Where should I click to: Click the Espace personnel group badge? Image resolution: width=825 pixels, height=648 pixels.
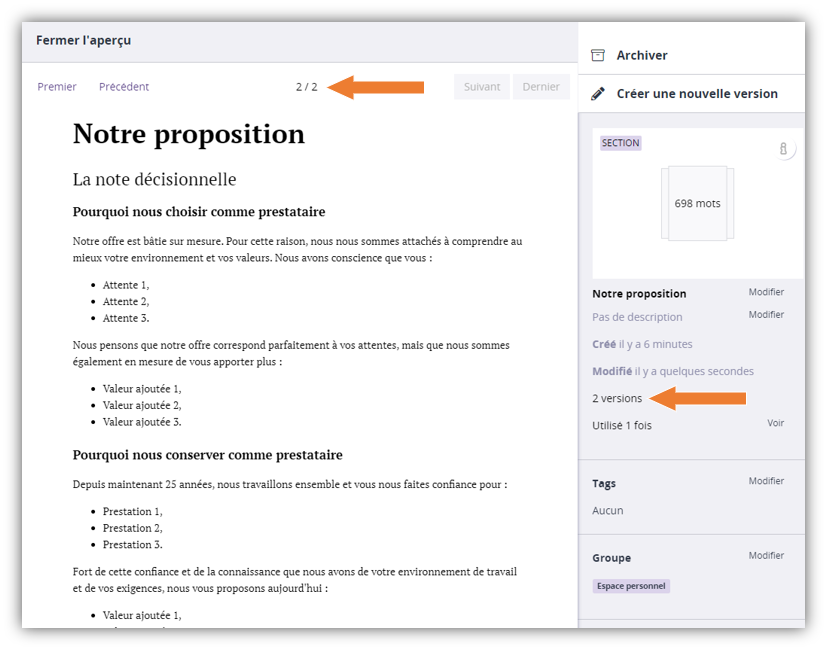(631, 586)
